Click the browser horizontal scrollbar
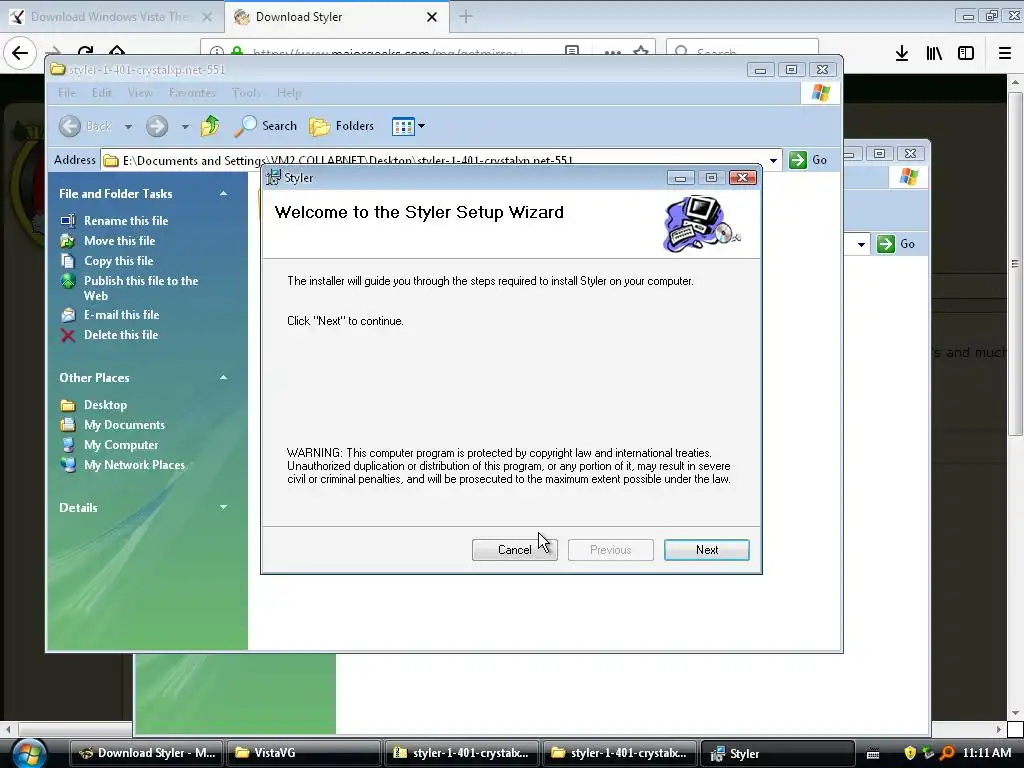 click(x=76, y=729)
